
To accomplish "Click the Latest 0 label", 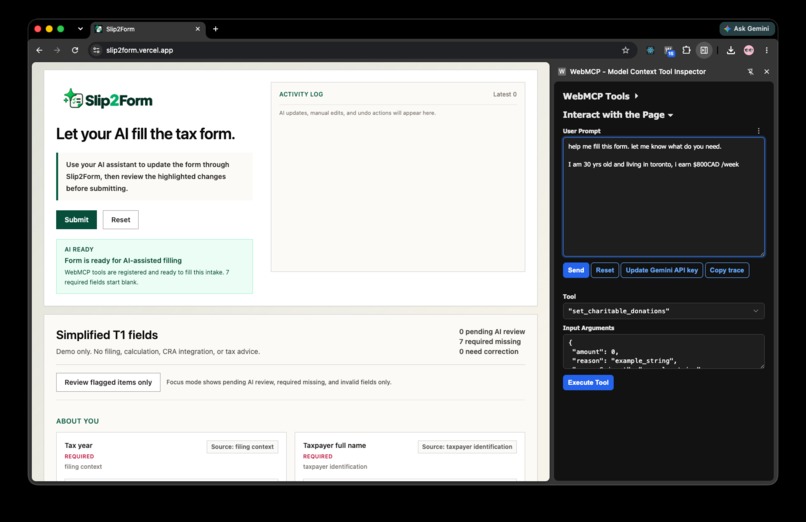I will [505, 95].
